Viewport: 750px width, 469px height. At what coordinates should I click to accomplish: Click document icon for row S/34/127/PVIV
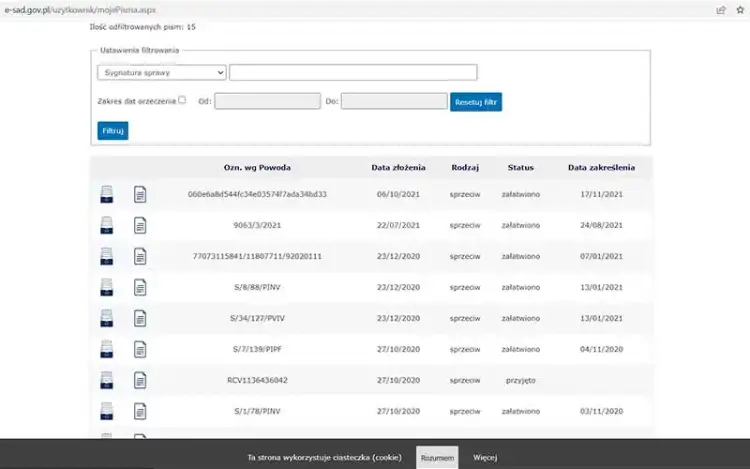coord(140,318)
